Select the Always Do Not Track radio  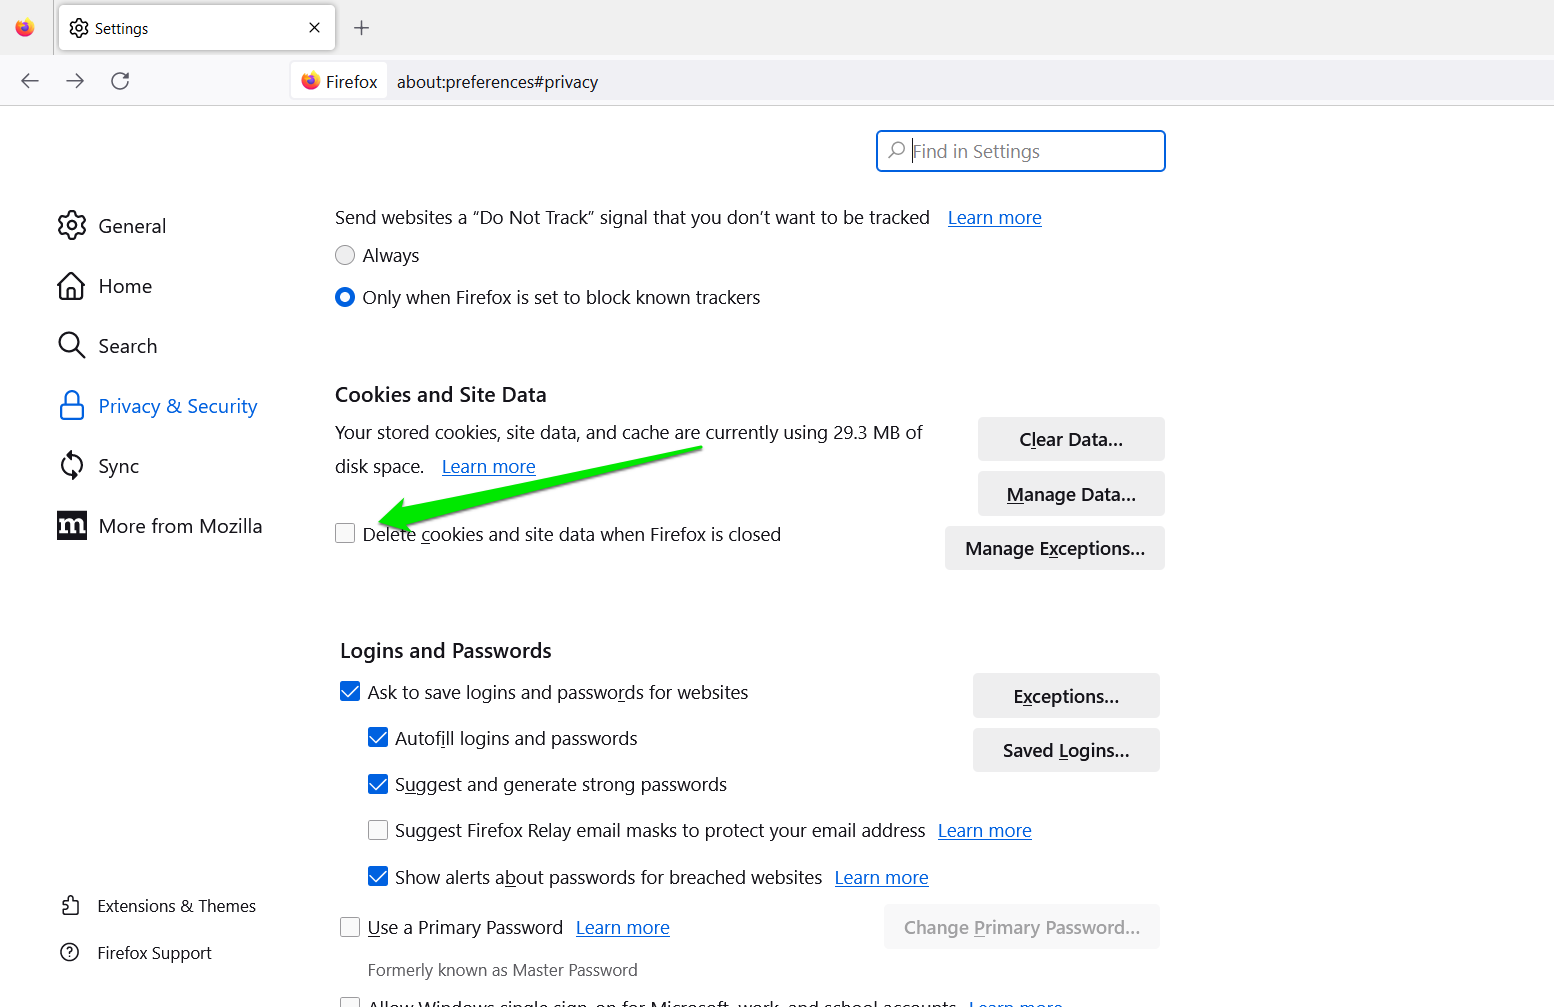coord(345,255)
